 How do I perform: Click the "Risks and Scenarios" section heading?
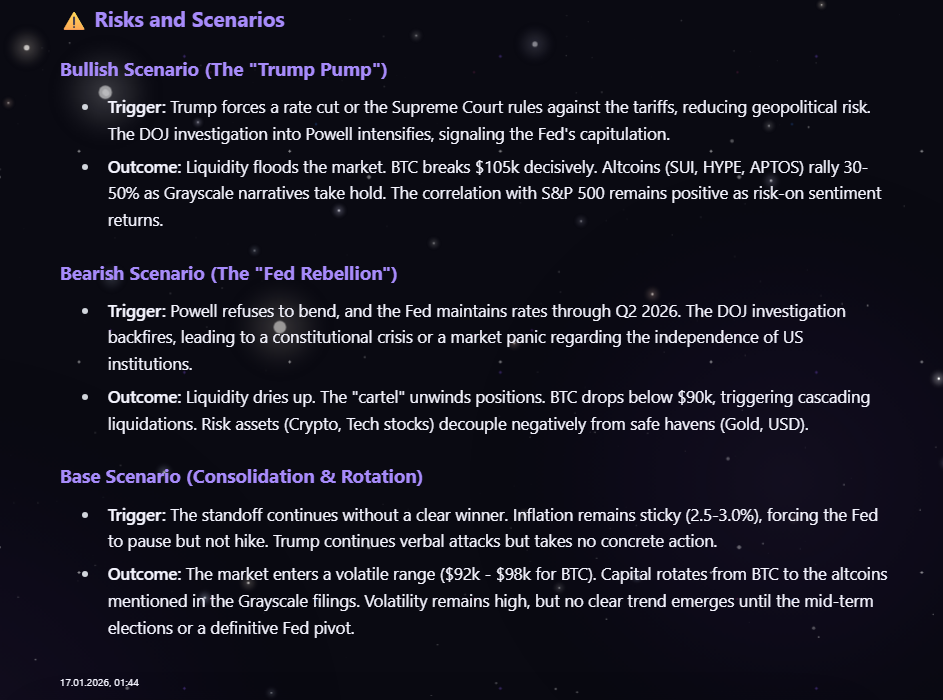coord(189,20)
